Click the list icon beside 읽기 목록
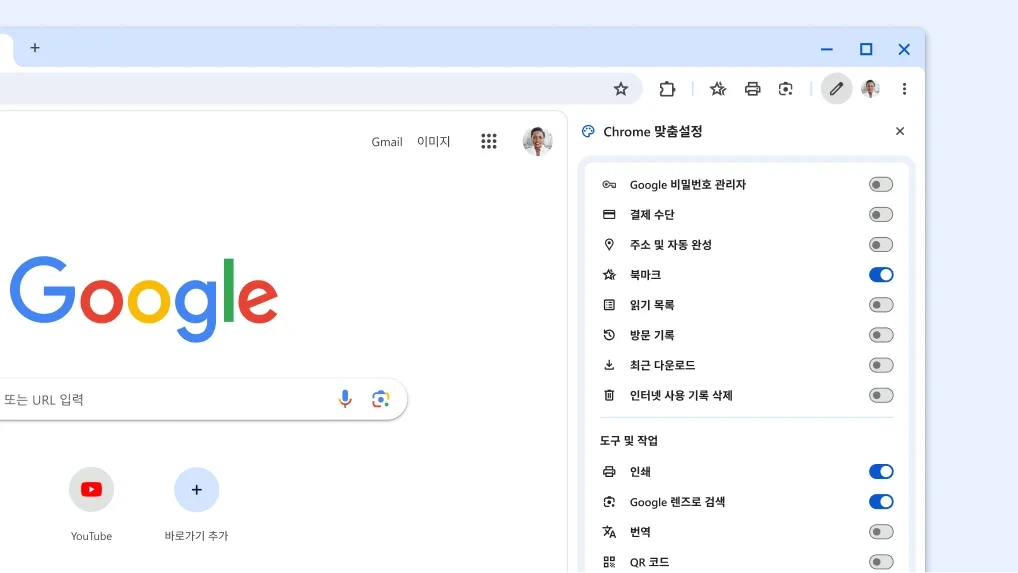 click(x=609, y=305)
